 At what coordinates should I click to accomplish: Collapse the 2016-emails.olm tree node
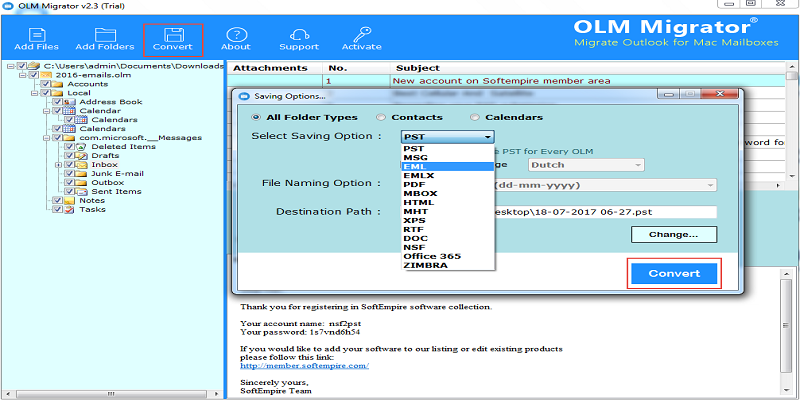[x=22, y=75]
